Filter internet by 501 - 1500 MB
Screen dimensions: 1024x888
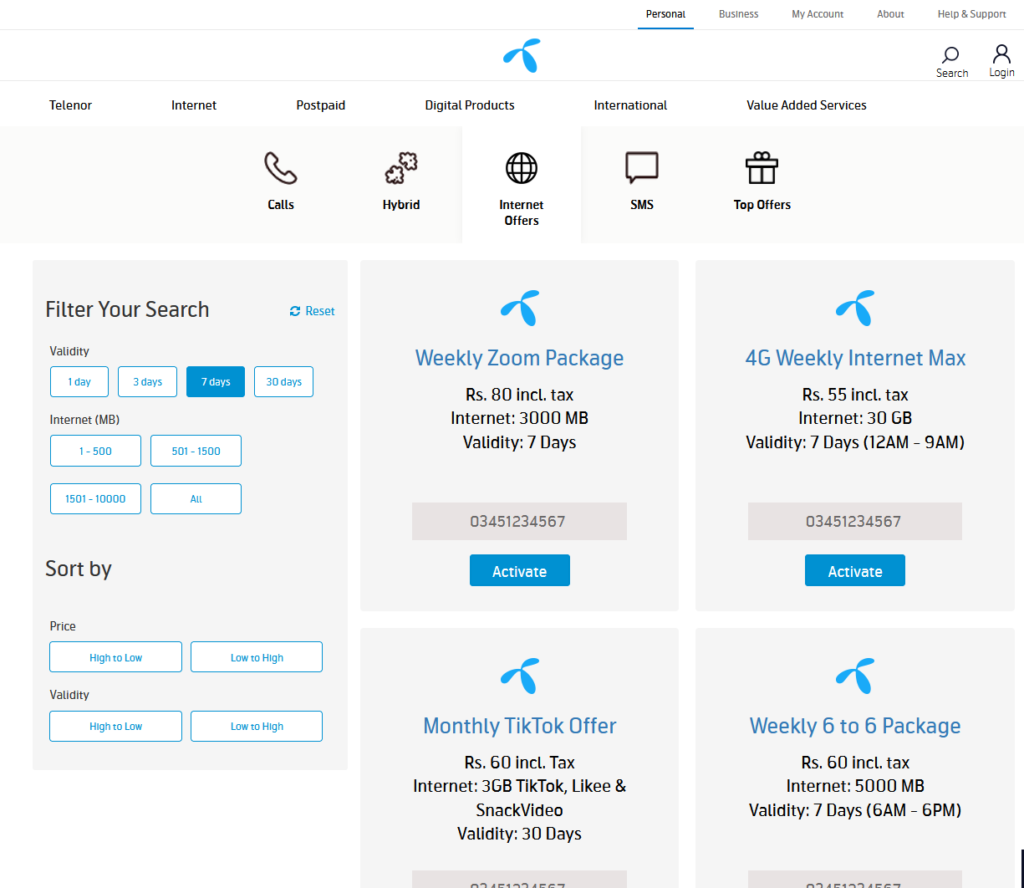pyautogui.click(x=196, y=451)
